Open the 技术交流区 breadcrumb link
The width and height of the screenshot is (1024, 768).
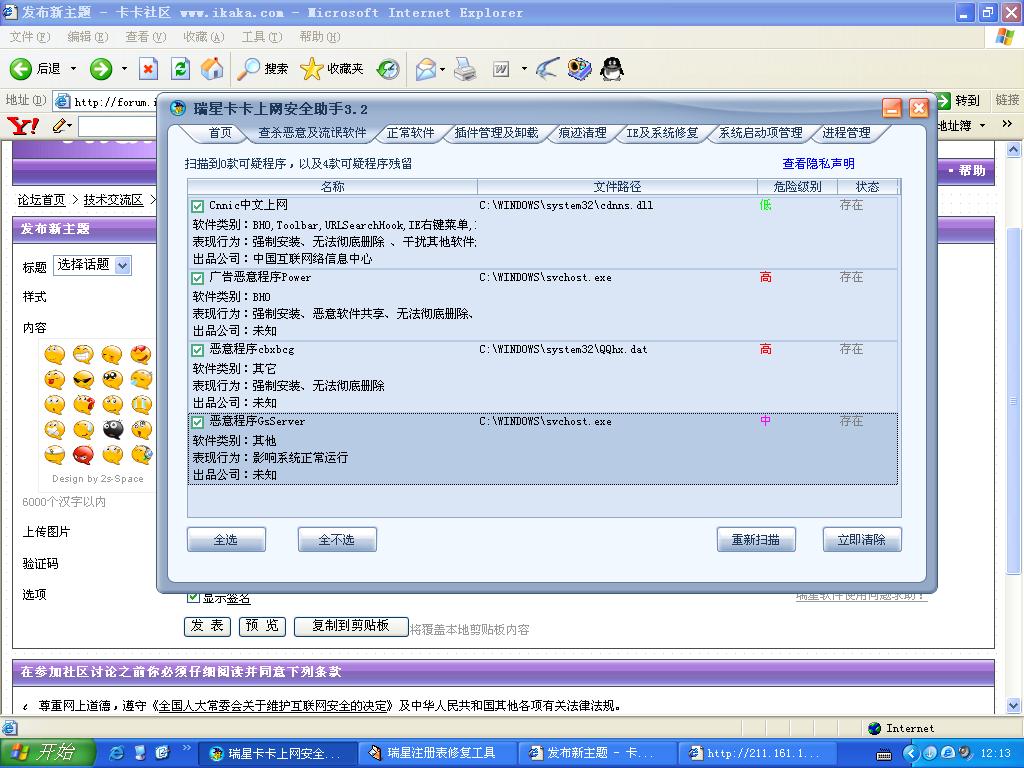pos(113,200)
